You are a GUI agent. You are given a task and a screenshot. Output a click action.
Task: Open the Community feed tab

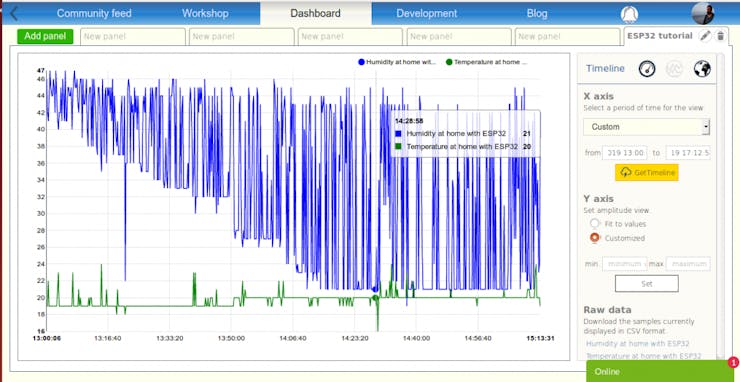[94, 13]
